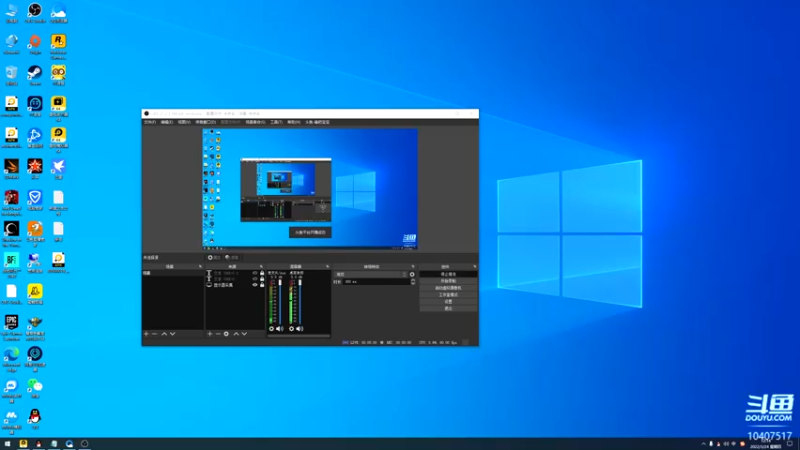Screen dimensions: 800x450
Task: Add a new scene with the plus icon
Action: pos(146,334)
